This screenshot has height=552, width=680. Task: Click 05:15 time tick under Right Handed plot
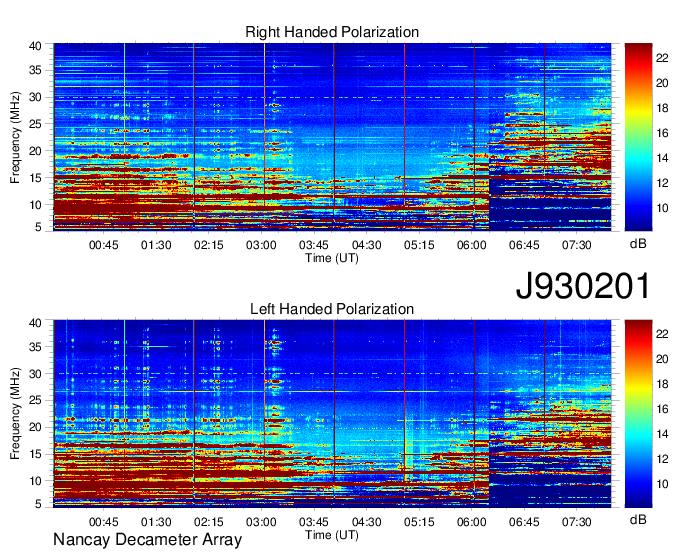click(x=419, y=245)
